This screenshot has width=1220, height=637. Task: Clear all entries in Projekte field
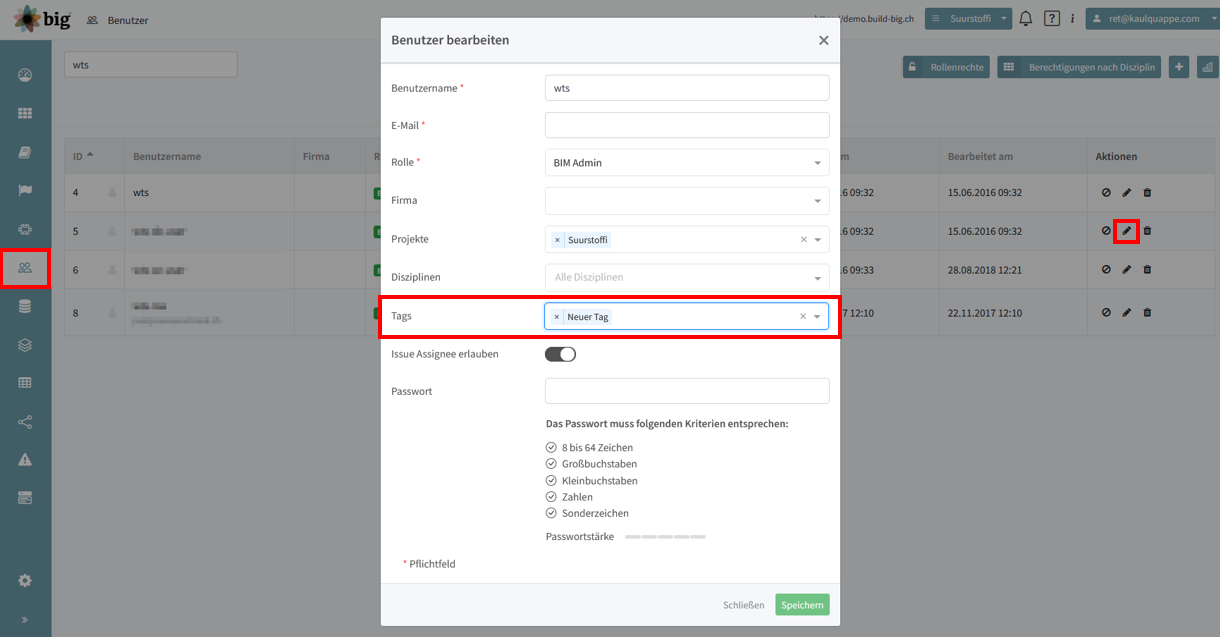[803, 239]
